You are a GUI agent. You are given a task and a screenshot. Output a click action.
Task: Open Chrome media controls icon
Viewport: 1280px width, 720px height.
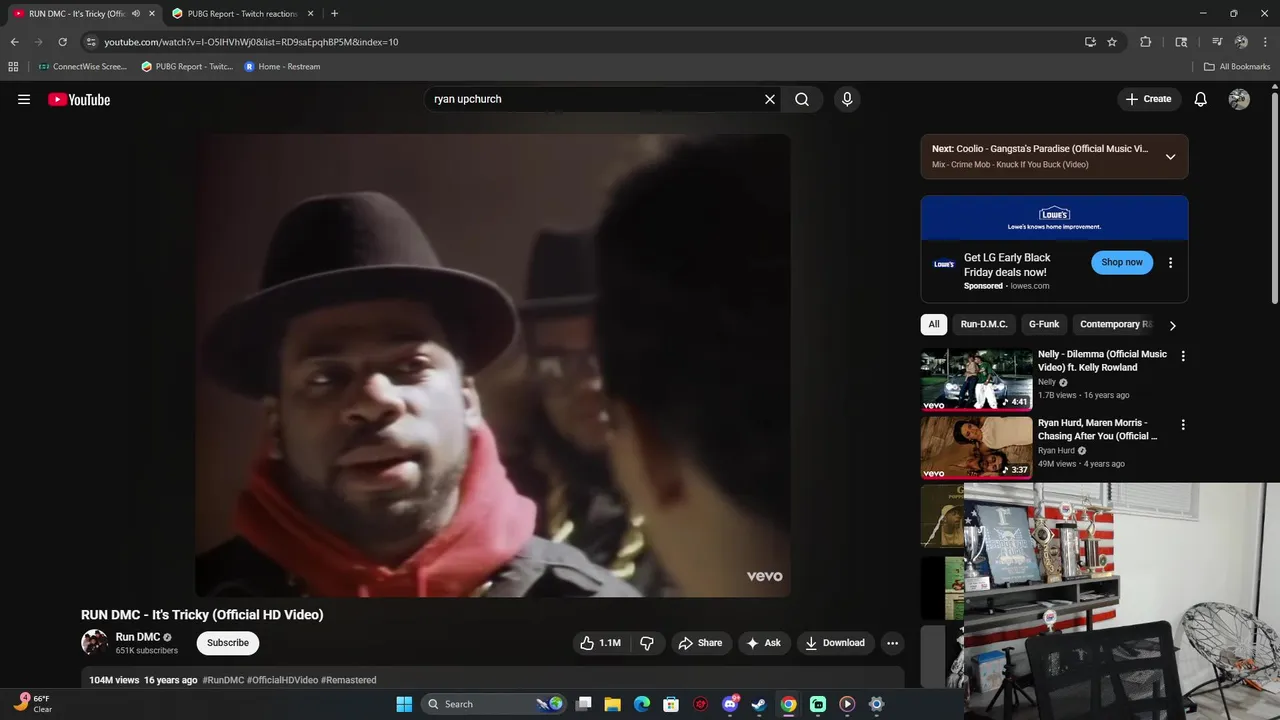(x=1217, y=42)
